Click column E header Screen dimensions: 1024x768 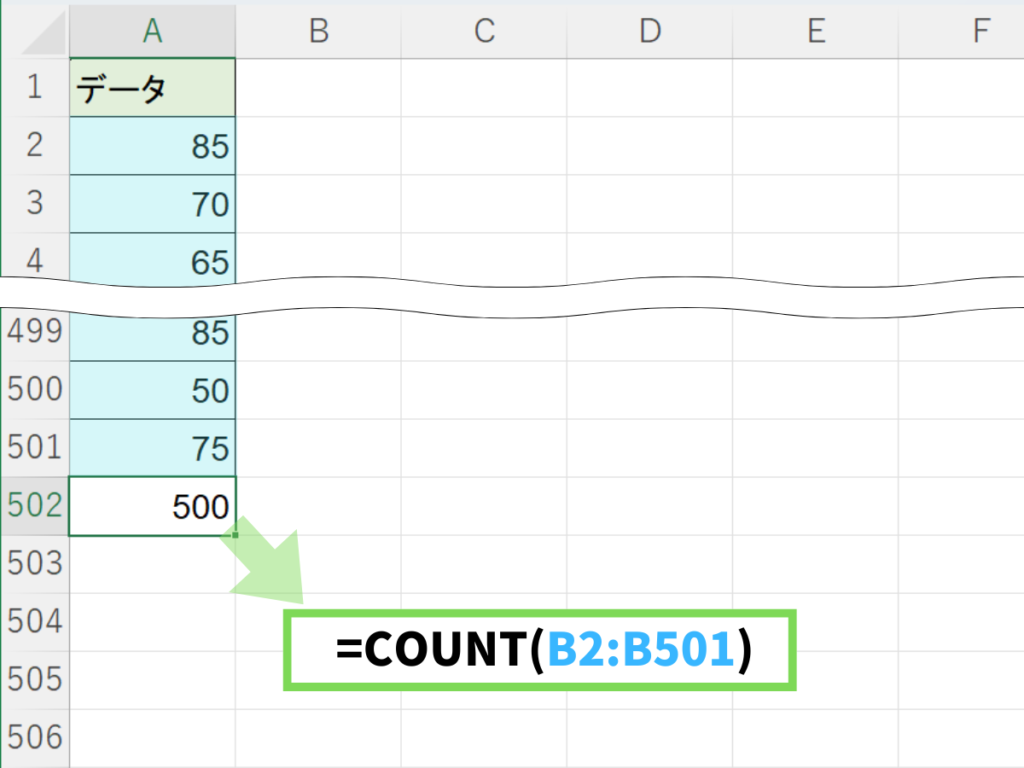816,32
